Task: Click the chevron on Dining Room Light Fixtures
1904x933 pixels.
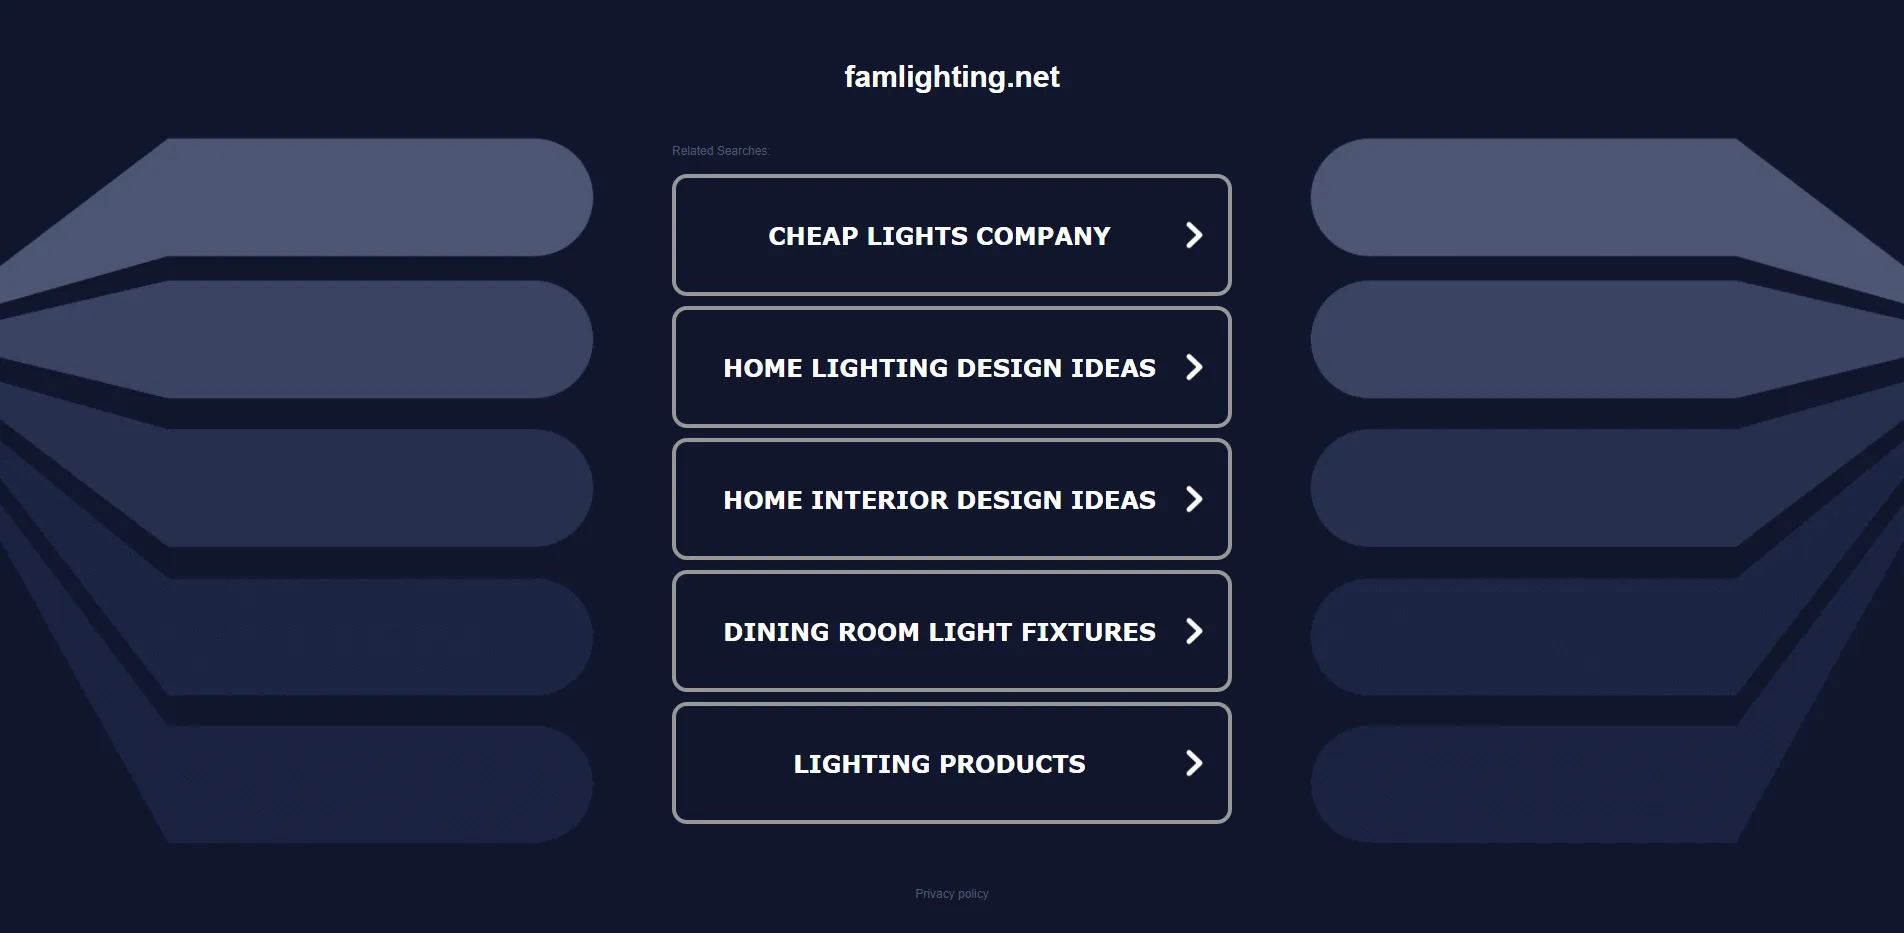Action: coord(1193,631)
